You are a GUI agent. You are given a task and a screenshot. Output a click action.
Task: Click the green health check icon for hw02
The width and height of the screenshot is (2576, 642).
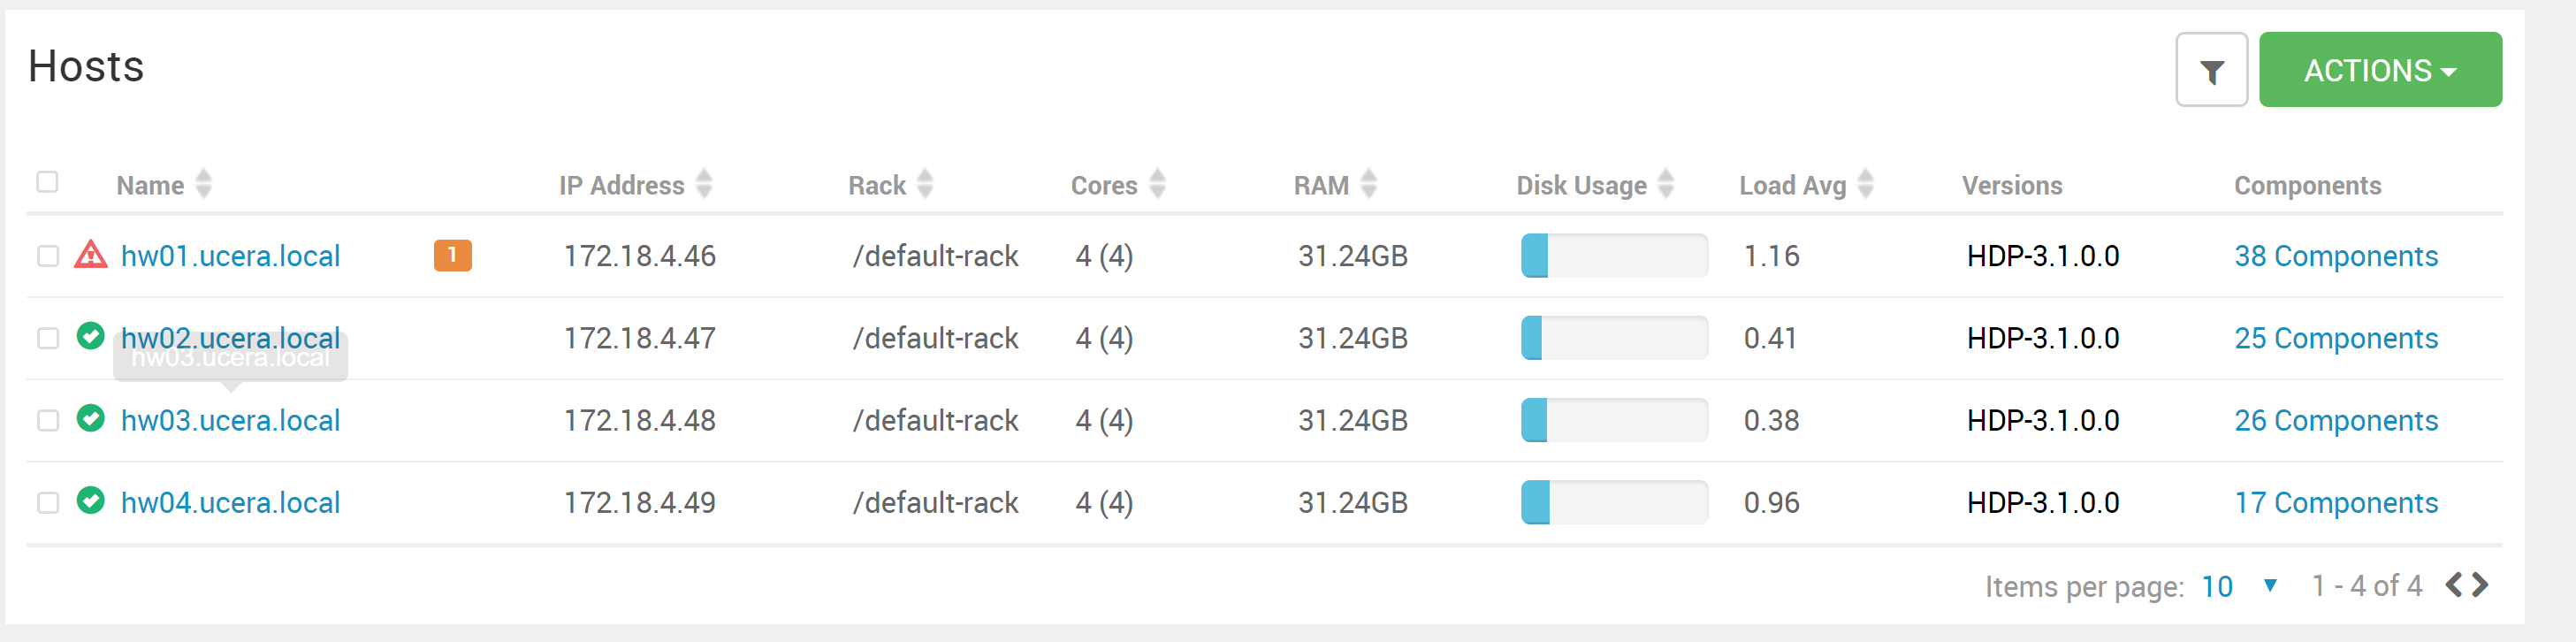(x=91, y=336)
